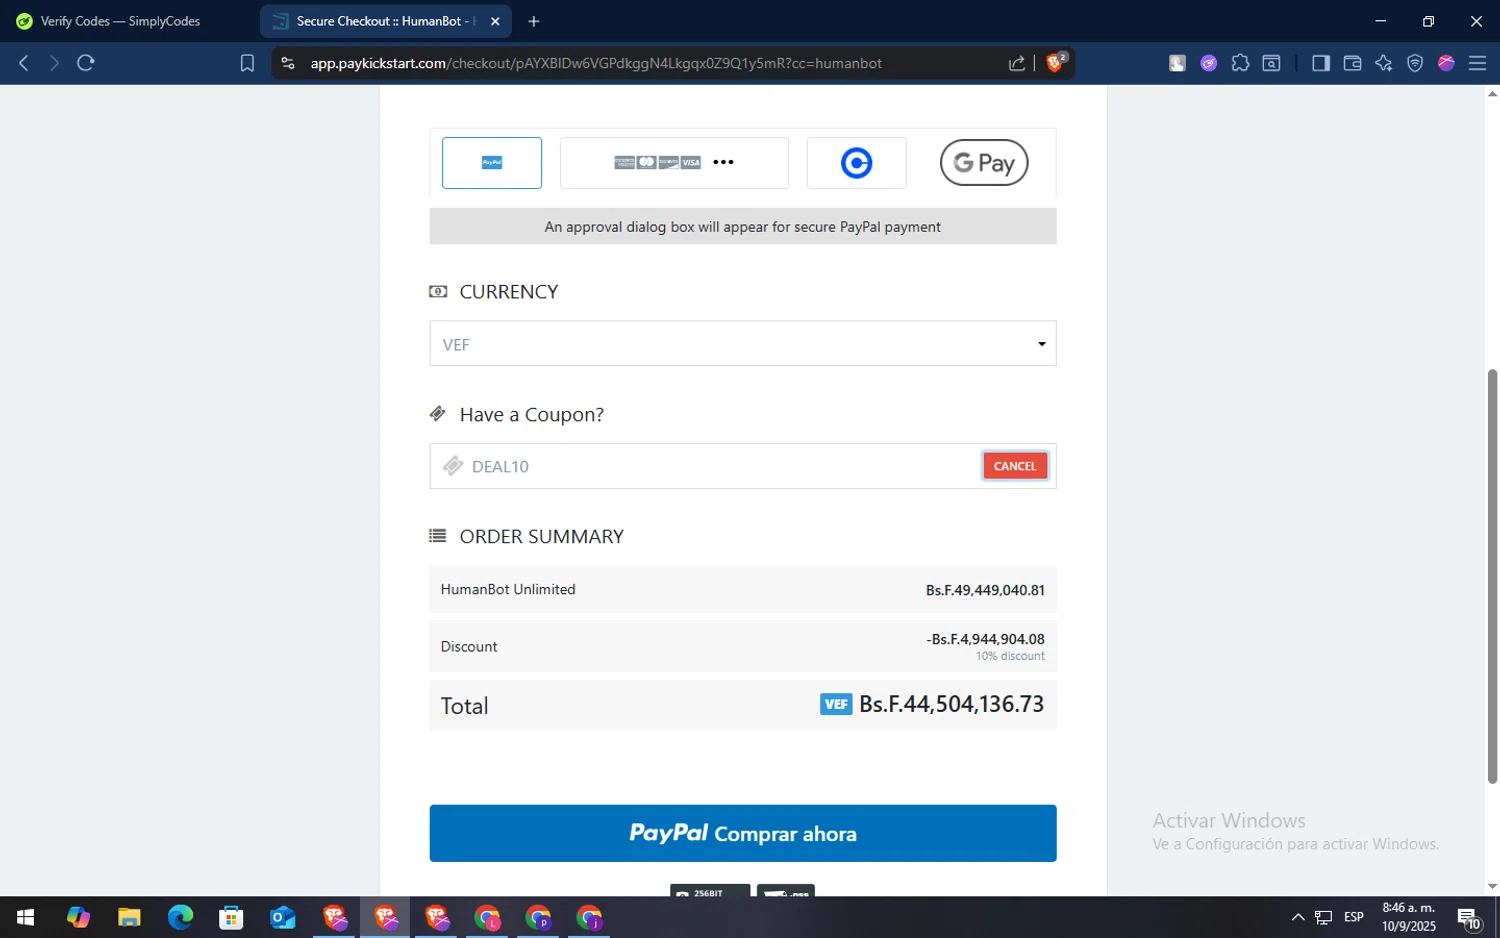Click the scrollbar down arrow
The image size is (1500, 938).
(x=1492, y=886)
